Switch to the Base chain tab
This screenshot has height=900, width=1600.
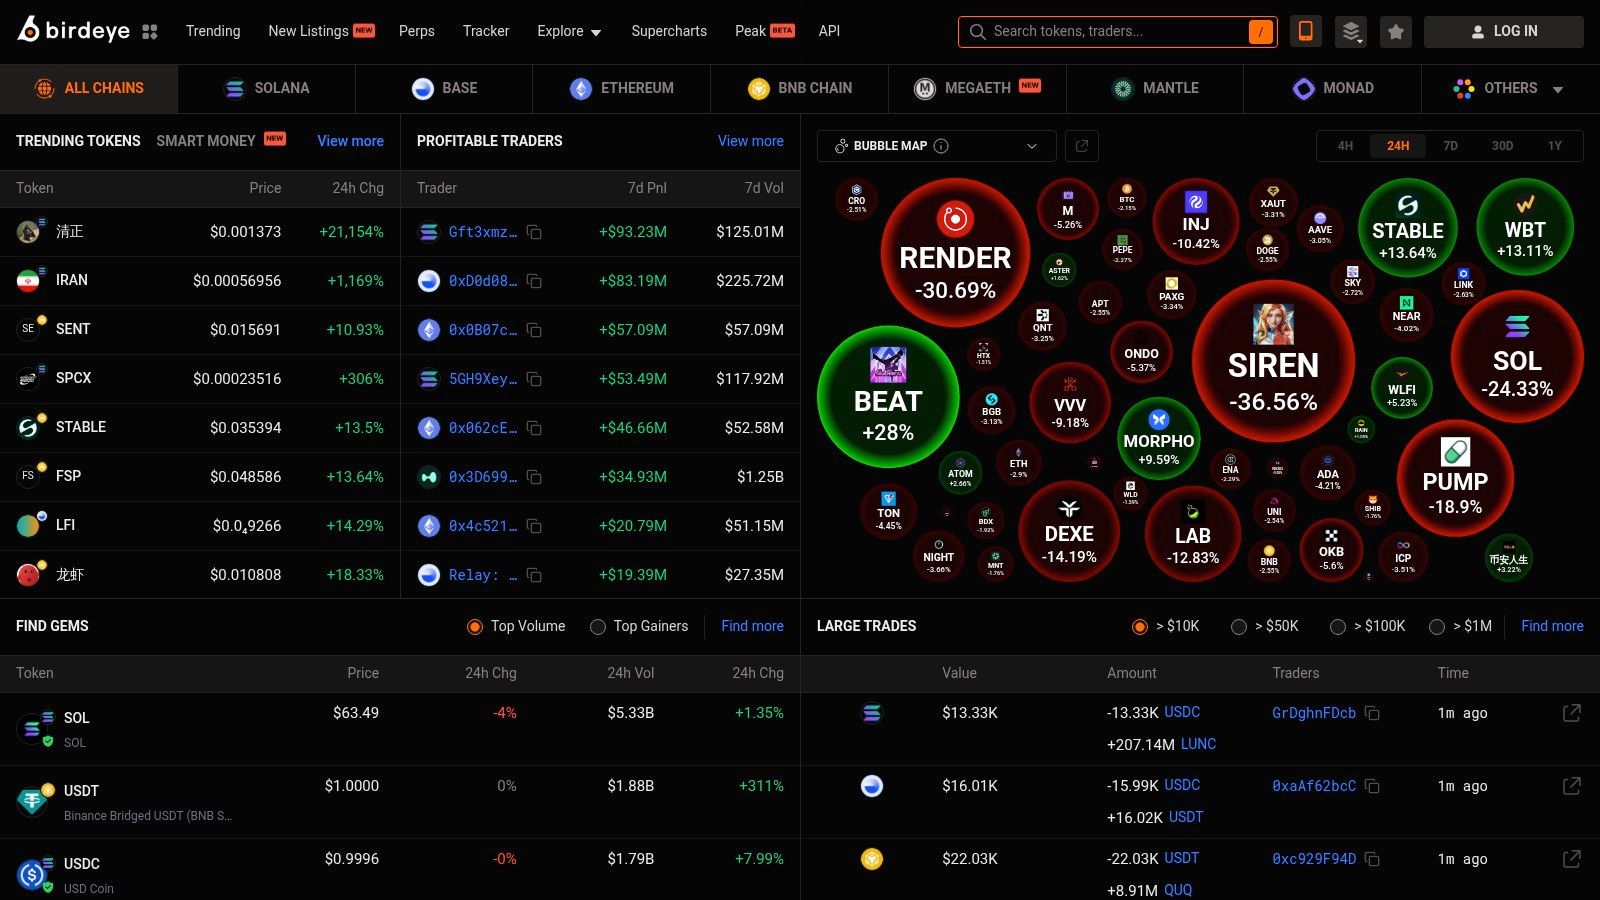pyautogui.click(x=444, y=89)
